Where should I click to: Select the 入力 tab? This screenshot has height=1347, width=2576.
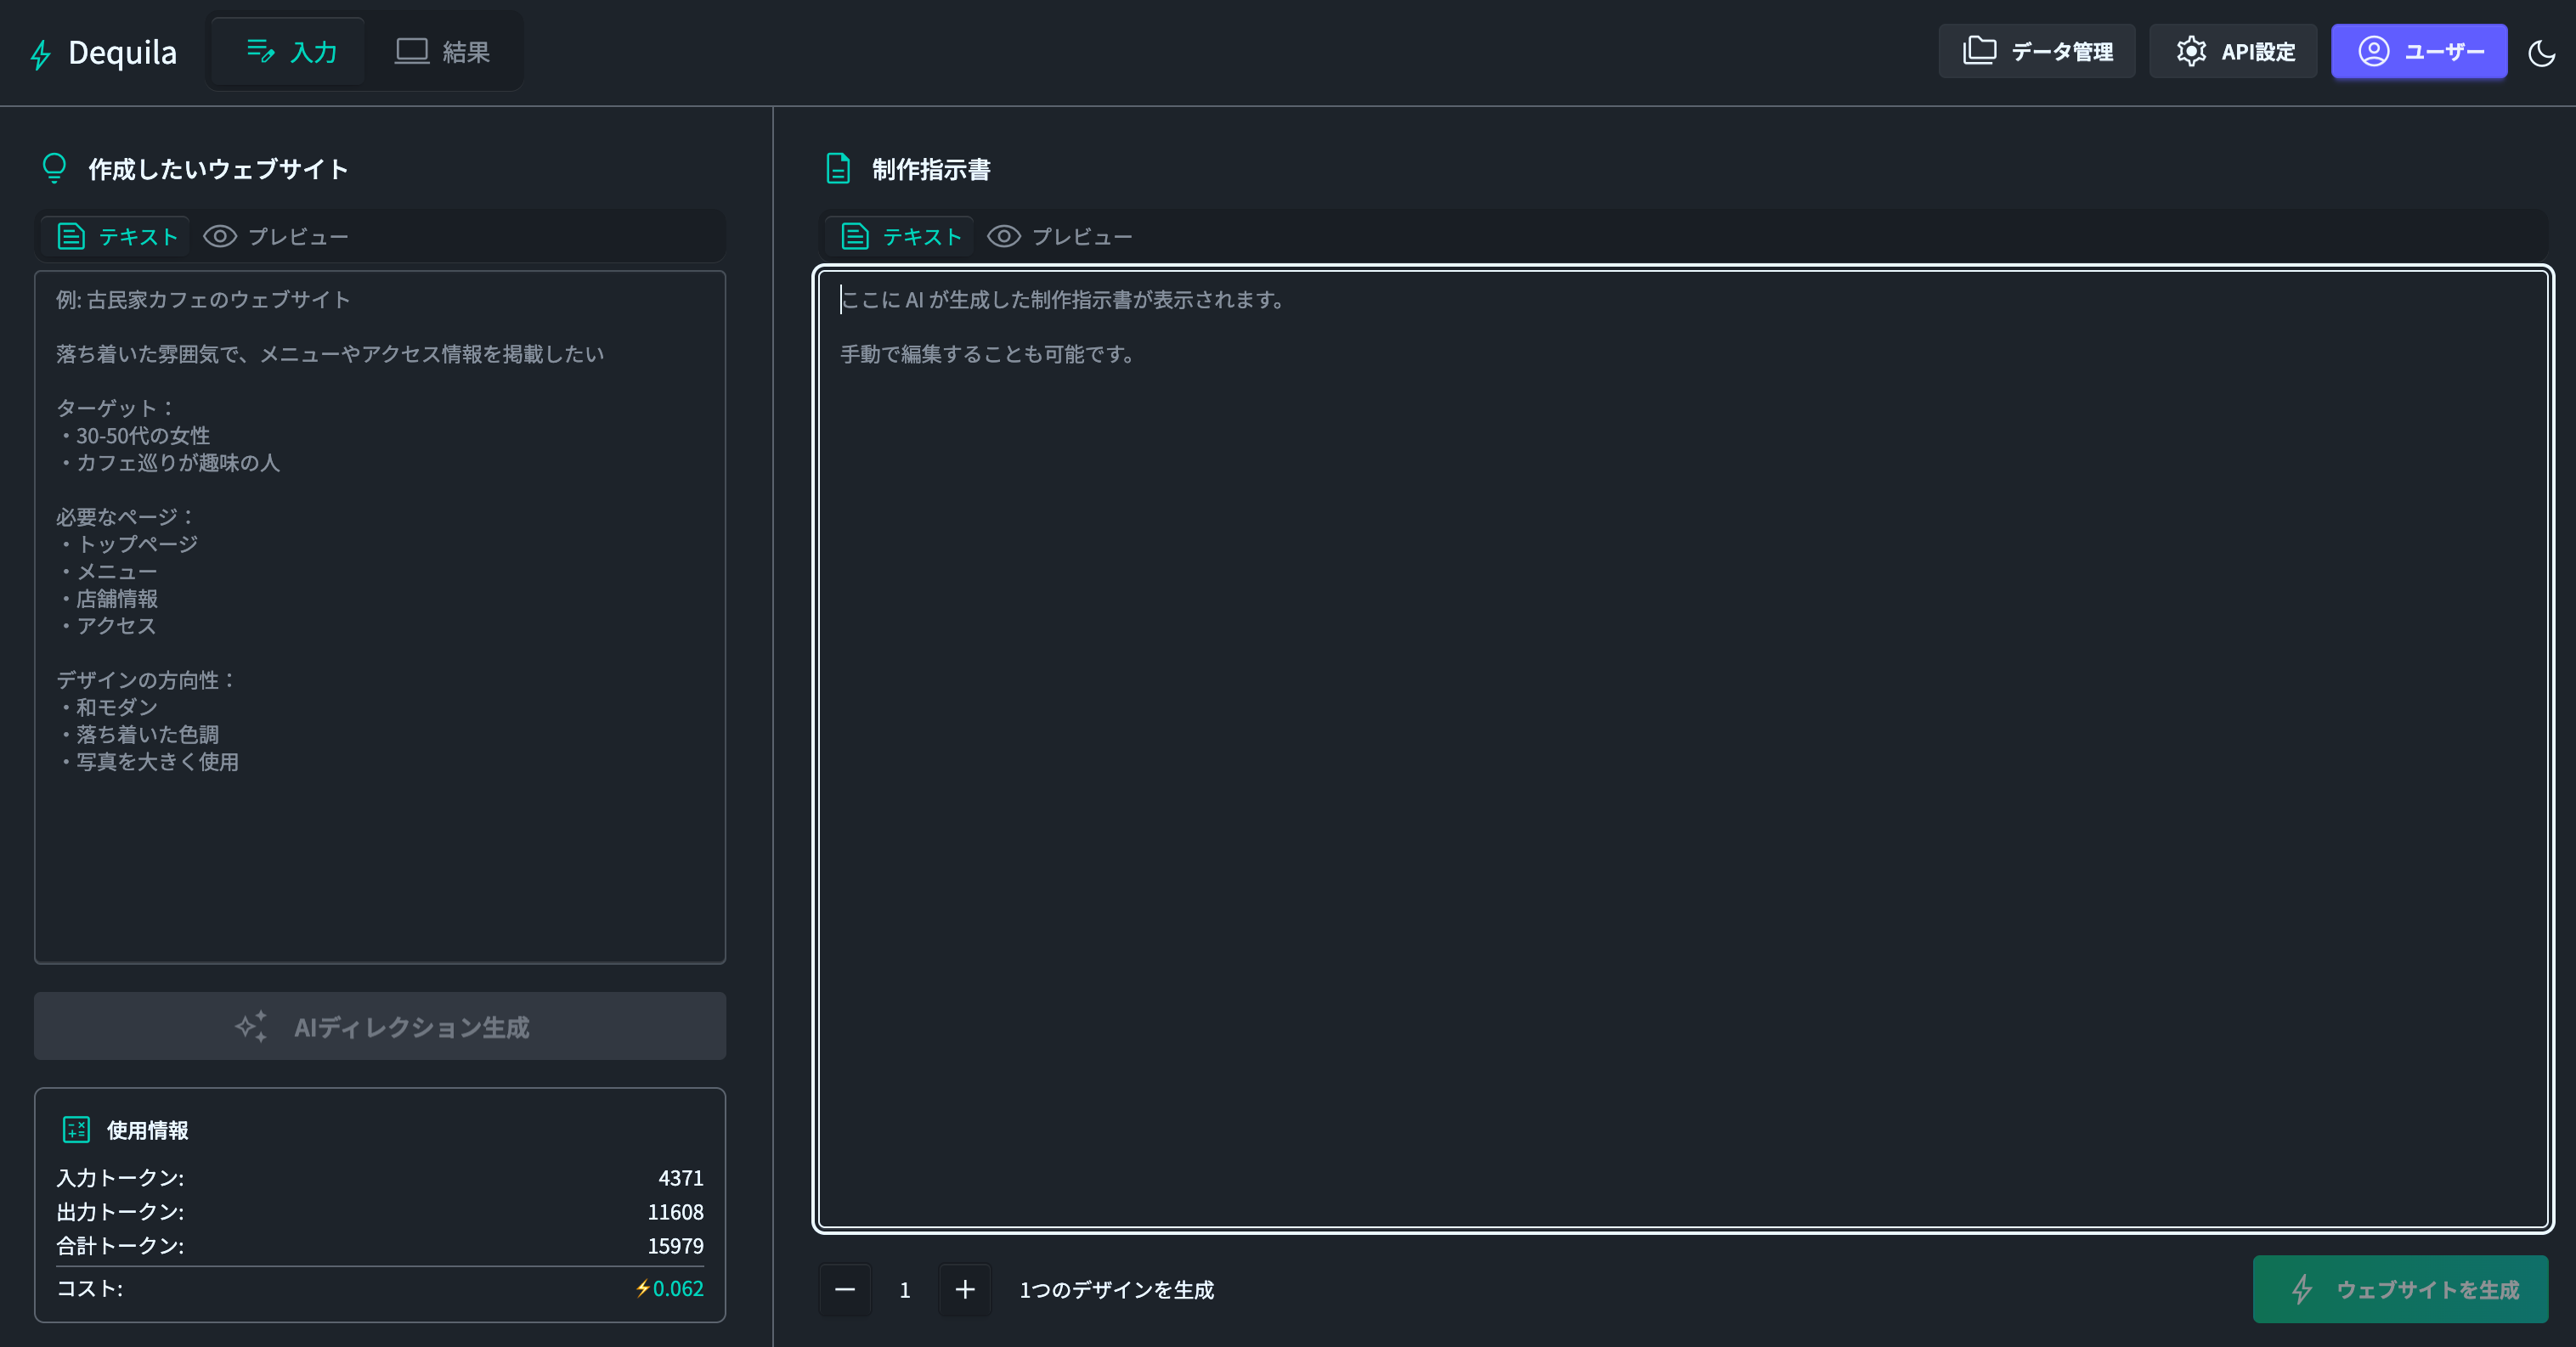point(291,52)
